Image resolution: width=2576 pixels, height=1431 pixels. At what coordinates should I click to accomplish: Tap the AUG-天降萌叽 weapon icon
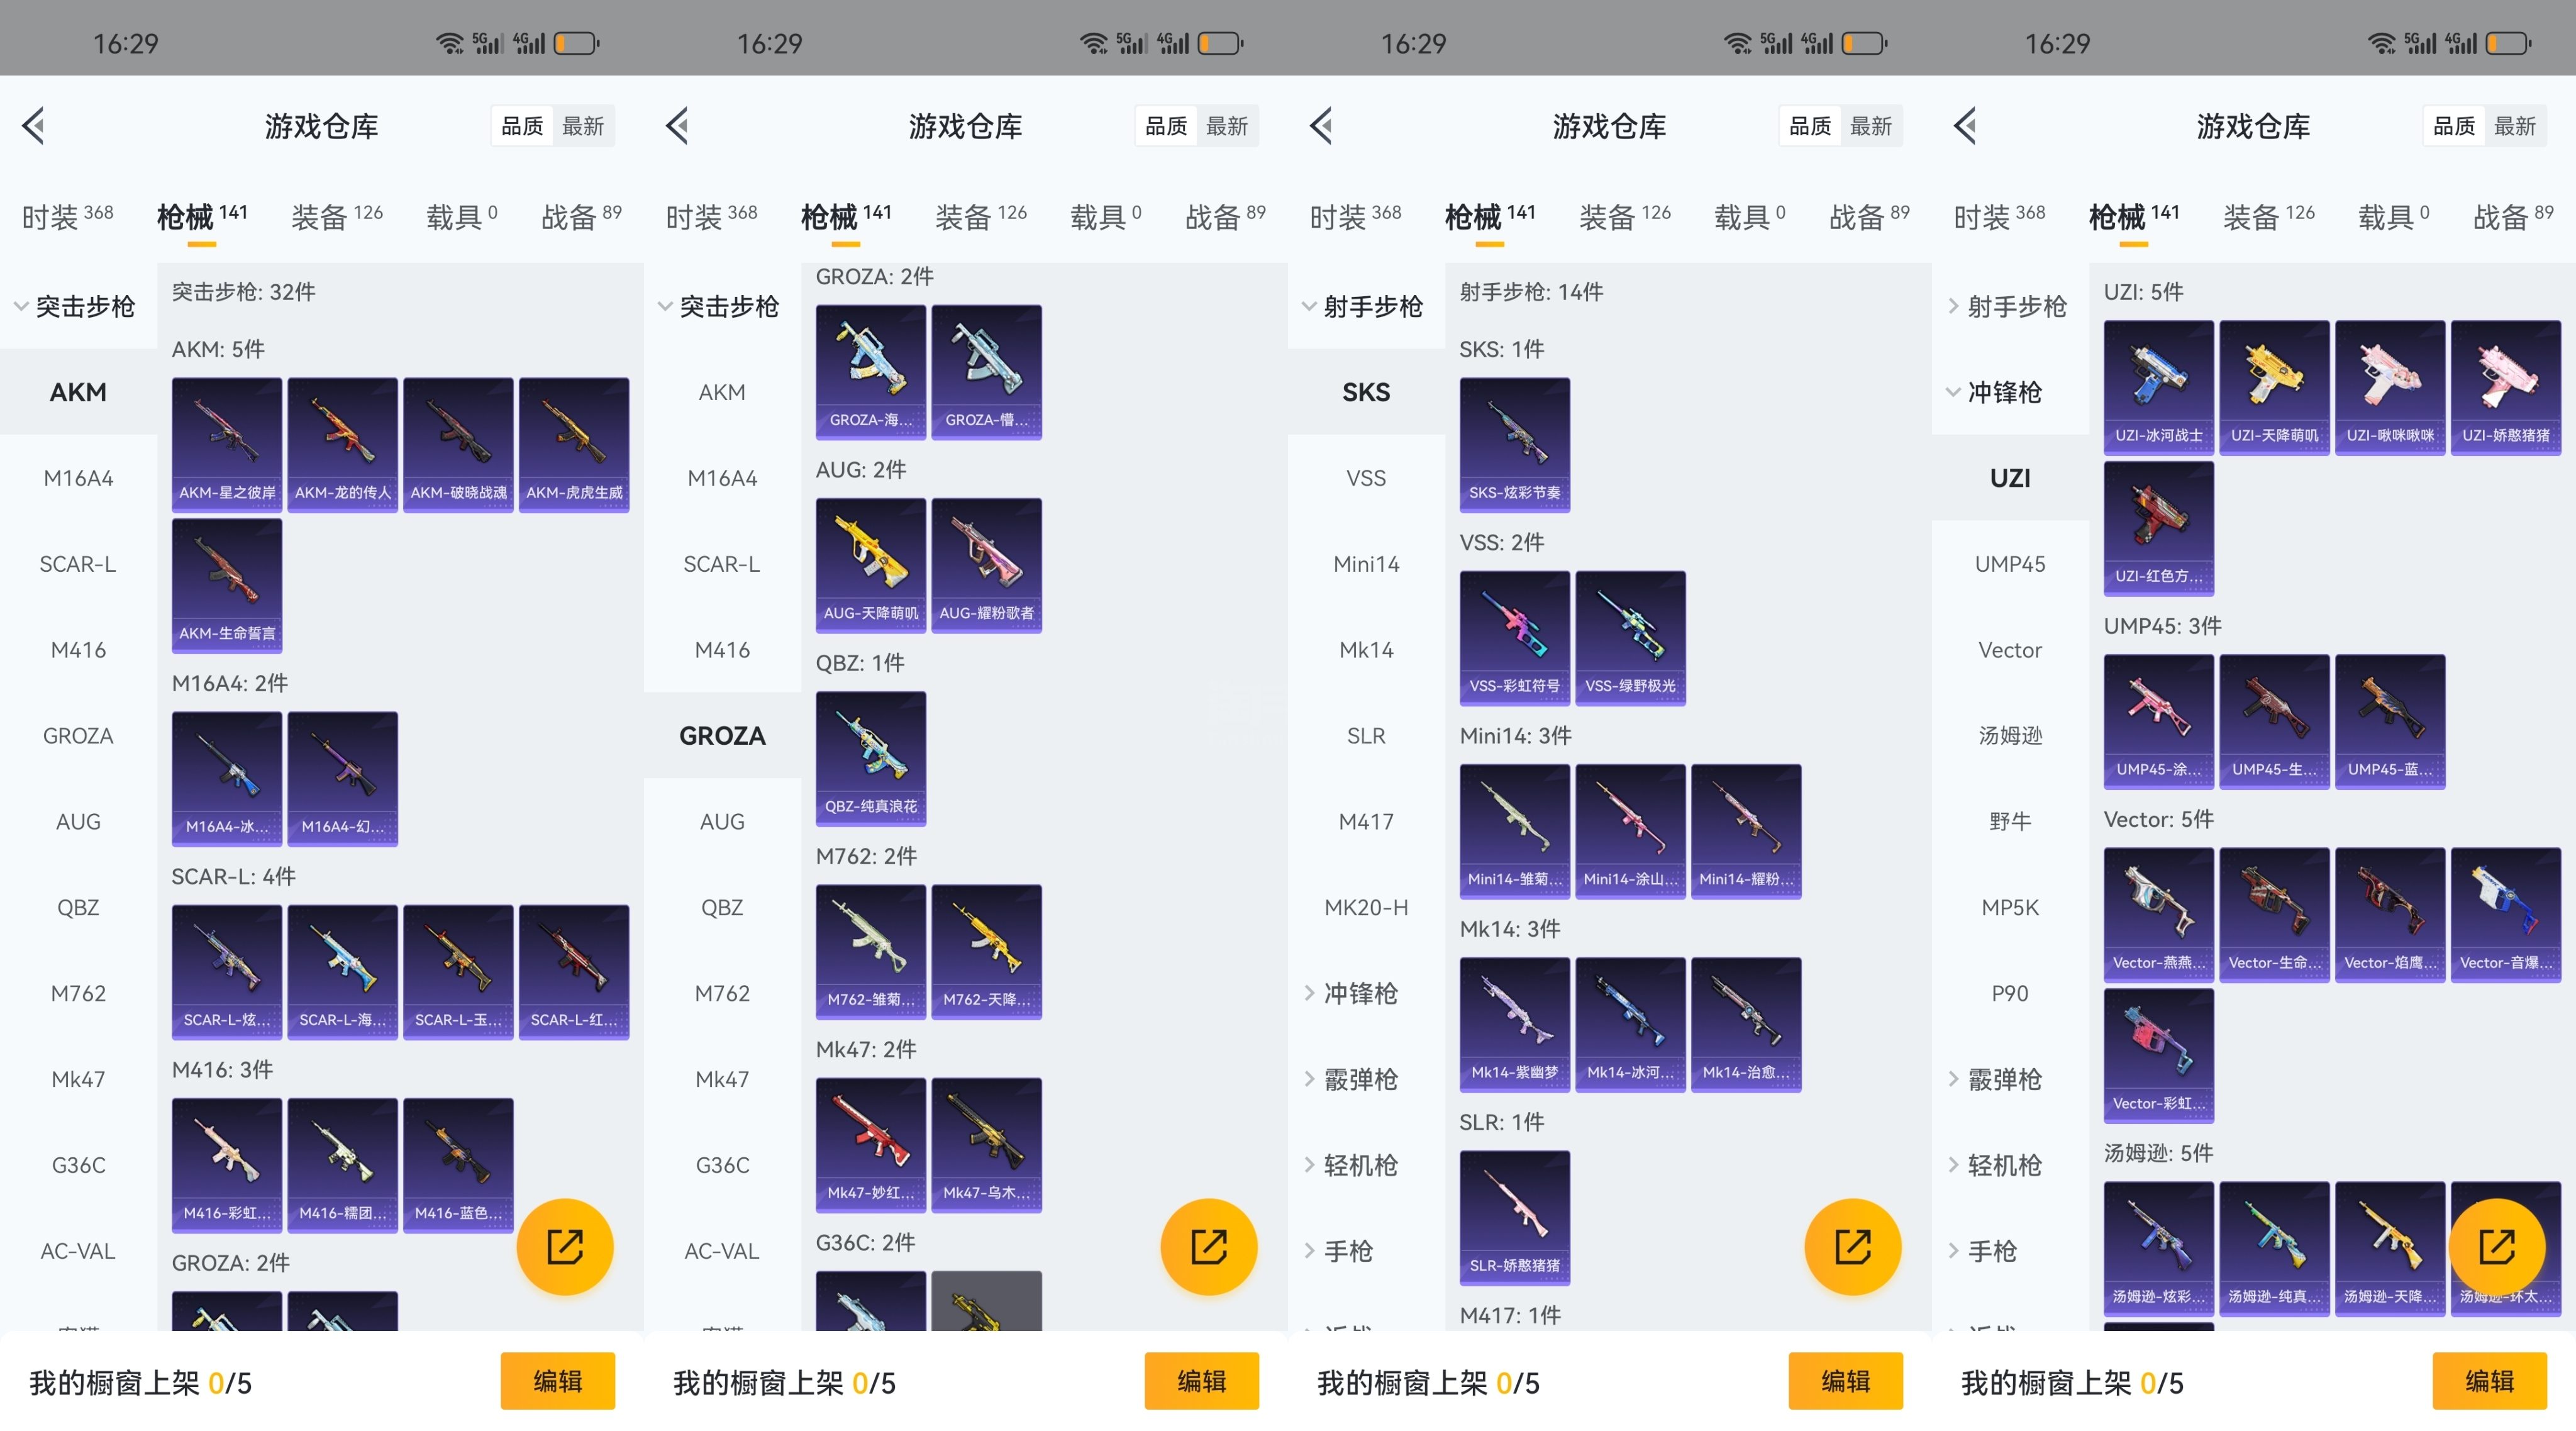871,566
